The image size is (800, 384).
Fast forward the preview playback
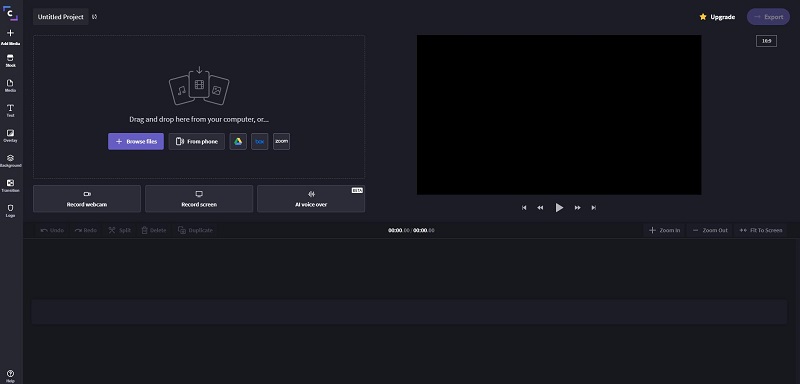[578, 208]
